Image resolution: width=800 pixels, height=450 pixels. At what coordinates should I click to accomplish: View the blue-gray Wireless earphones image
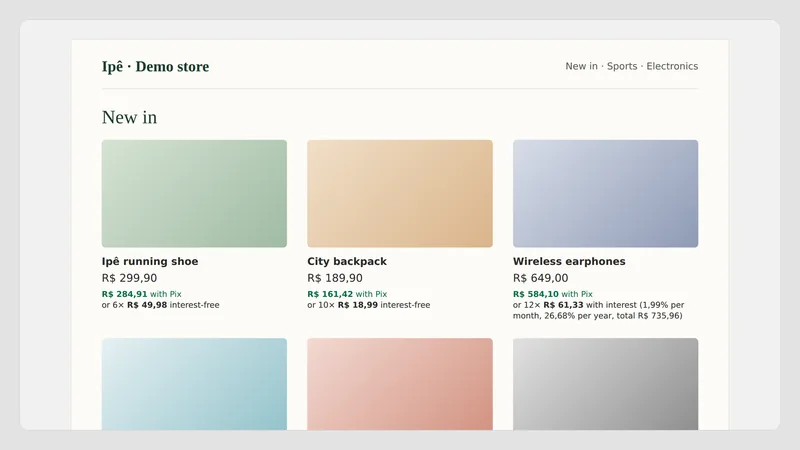tap(605, 193)
